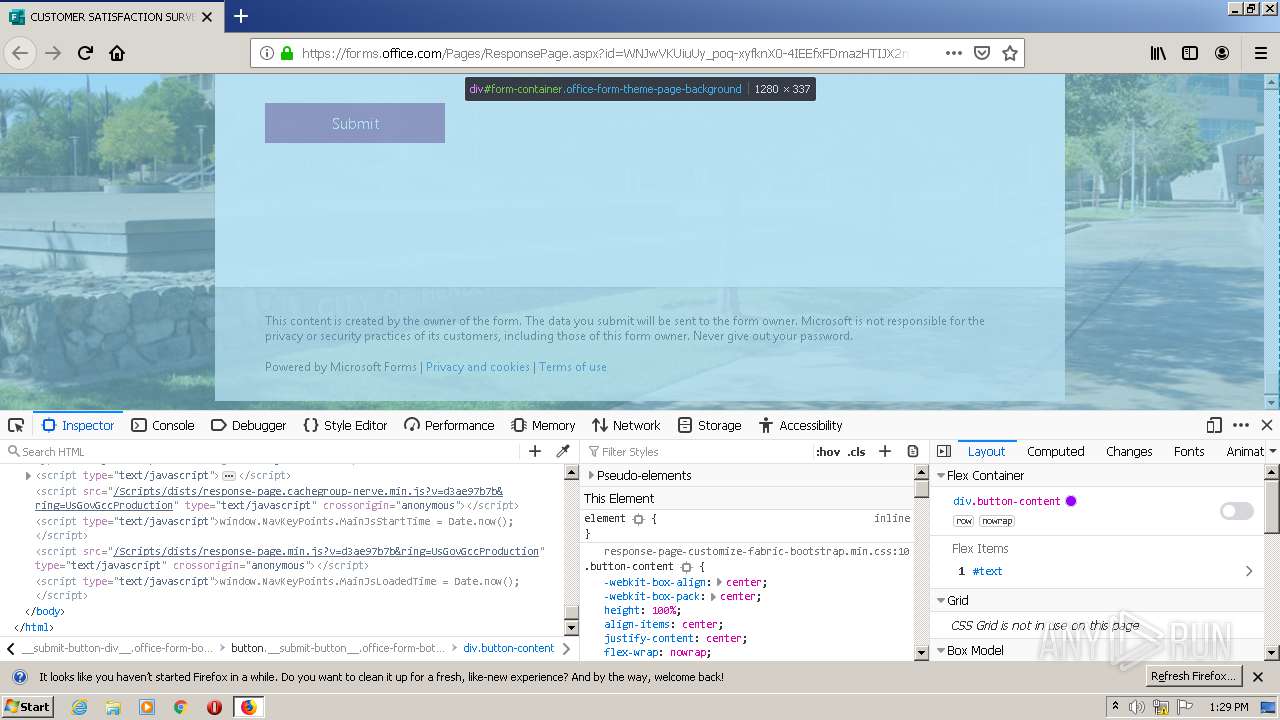Open Chrome from the taskbar

pyautogui.click(x=181, y=707)
